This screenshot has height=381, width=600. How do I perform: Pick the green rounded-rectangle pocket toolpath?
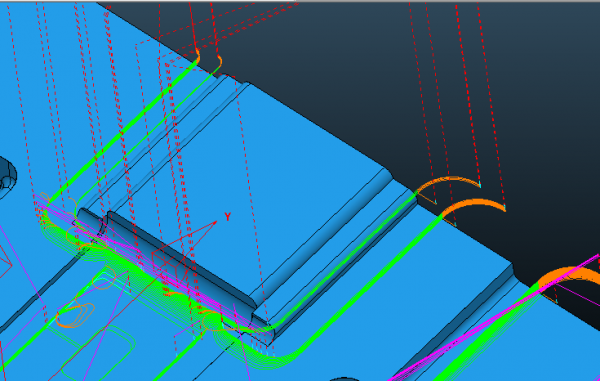click(x=98, y=352)
